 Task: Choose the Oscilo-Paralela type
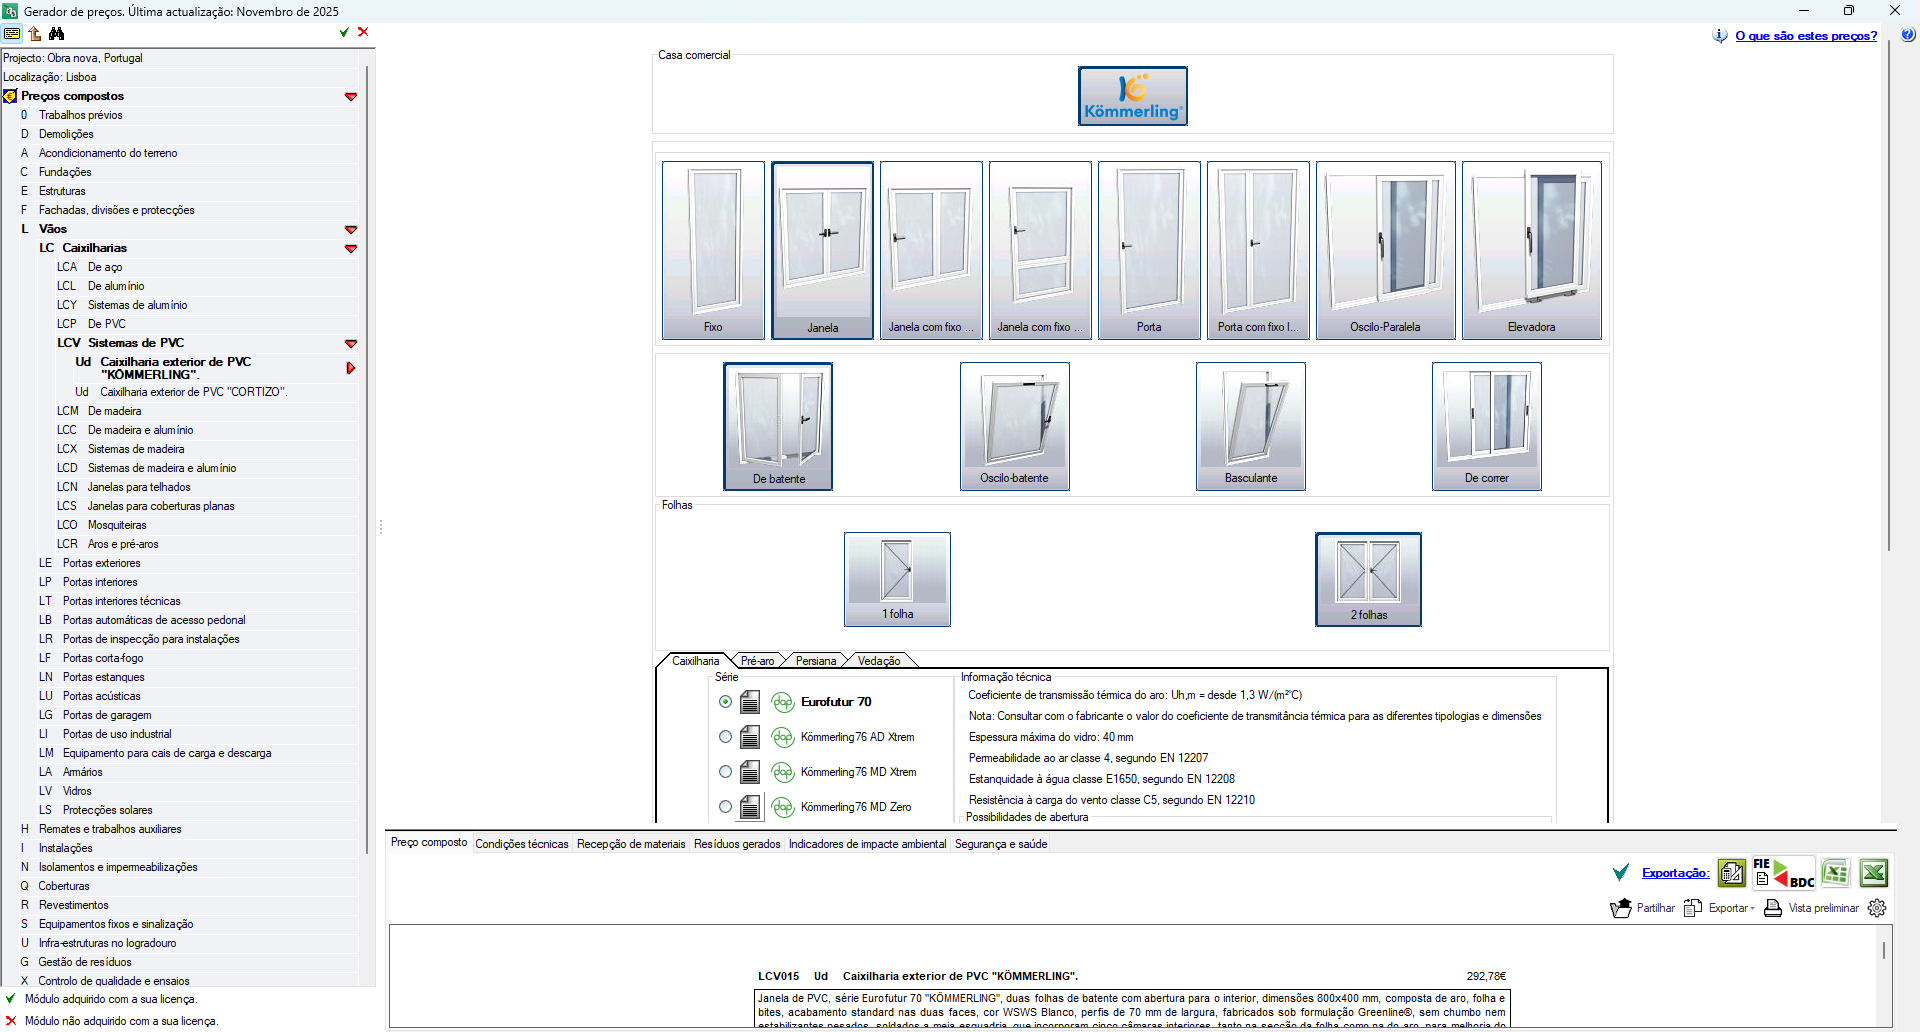coord(1385,250)
